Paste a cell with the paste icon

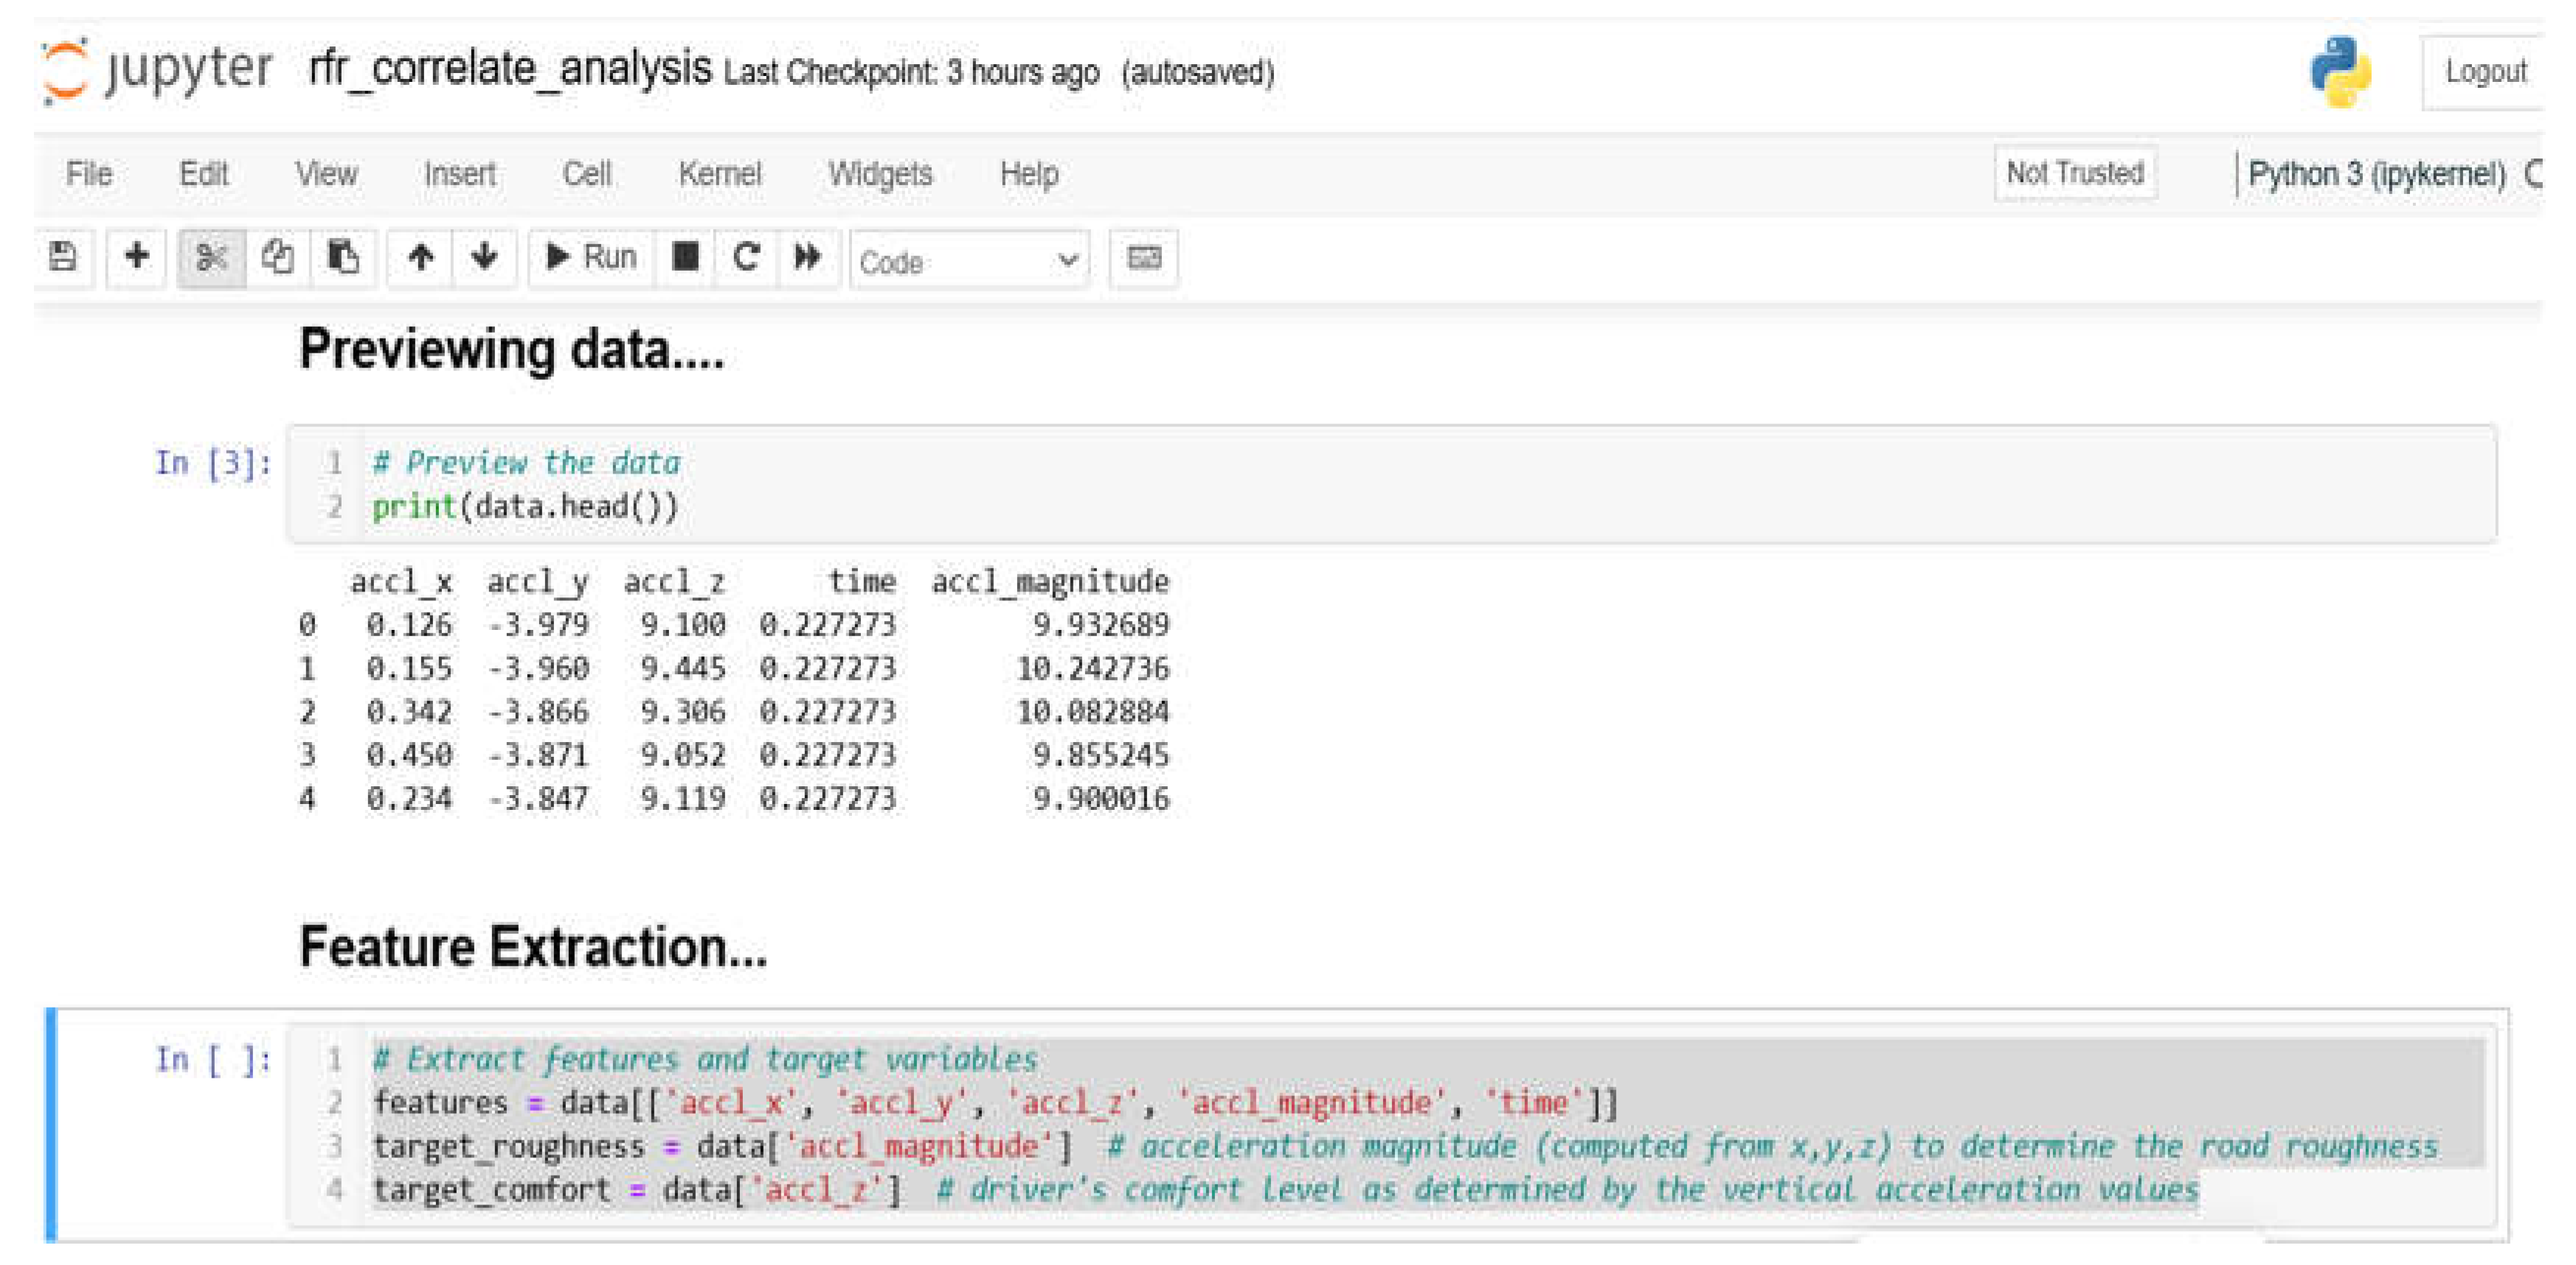click(x=343, y=257)
